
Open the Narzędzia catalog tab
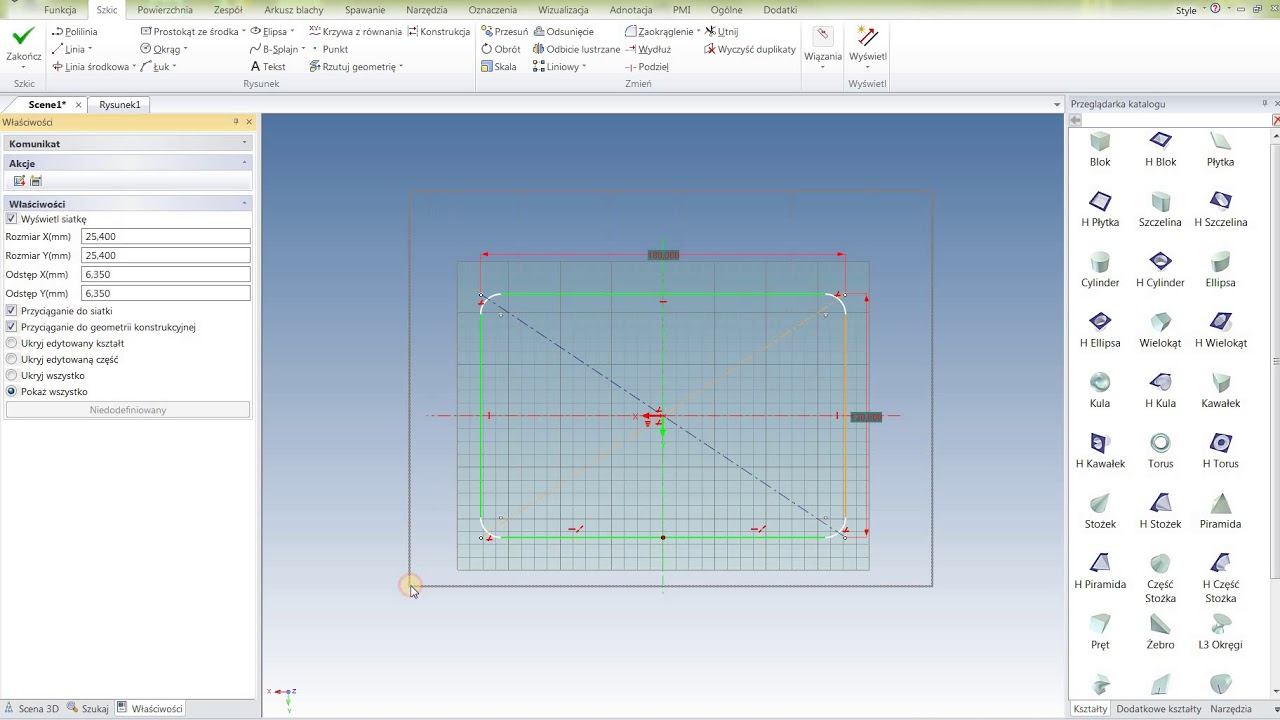(x=1230, y=709)
